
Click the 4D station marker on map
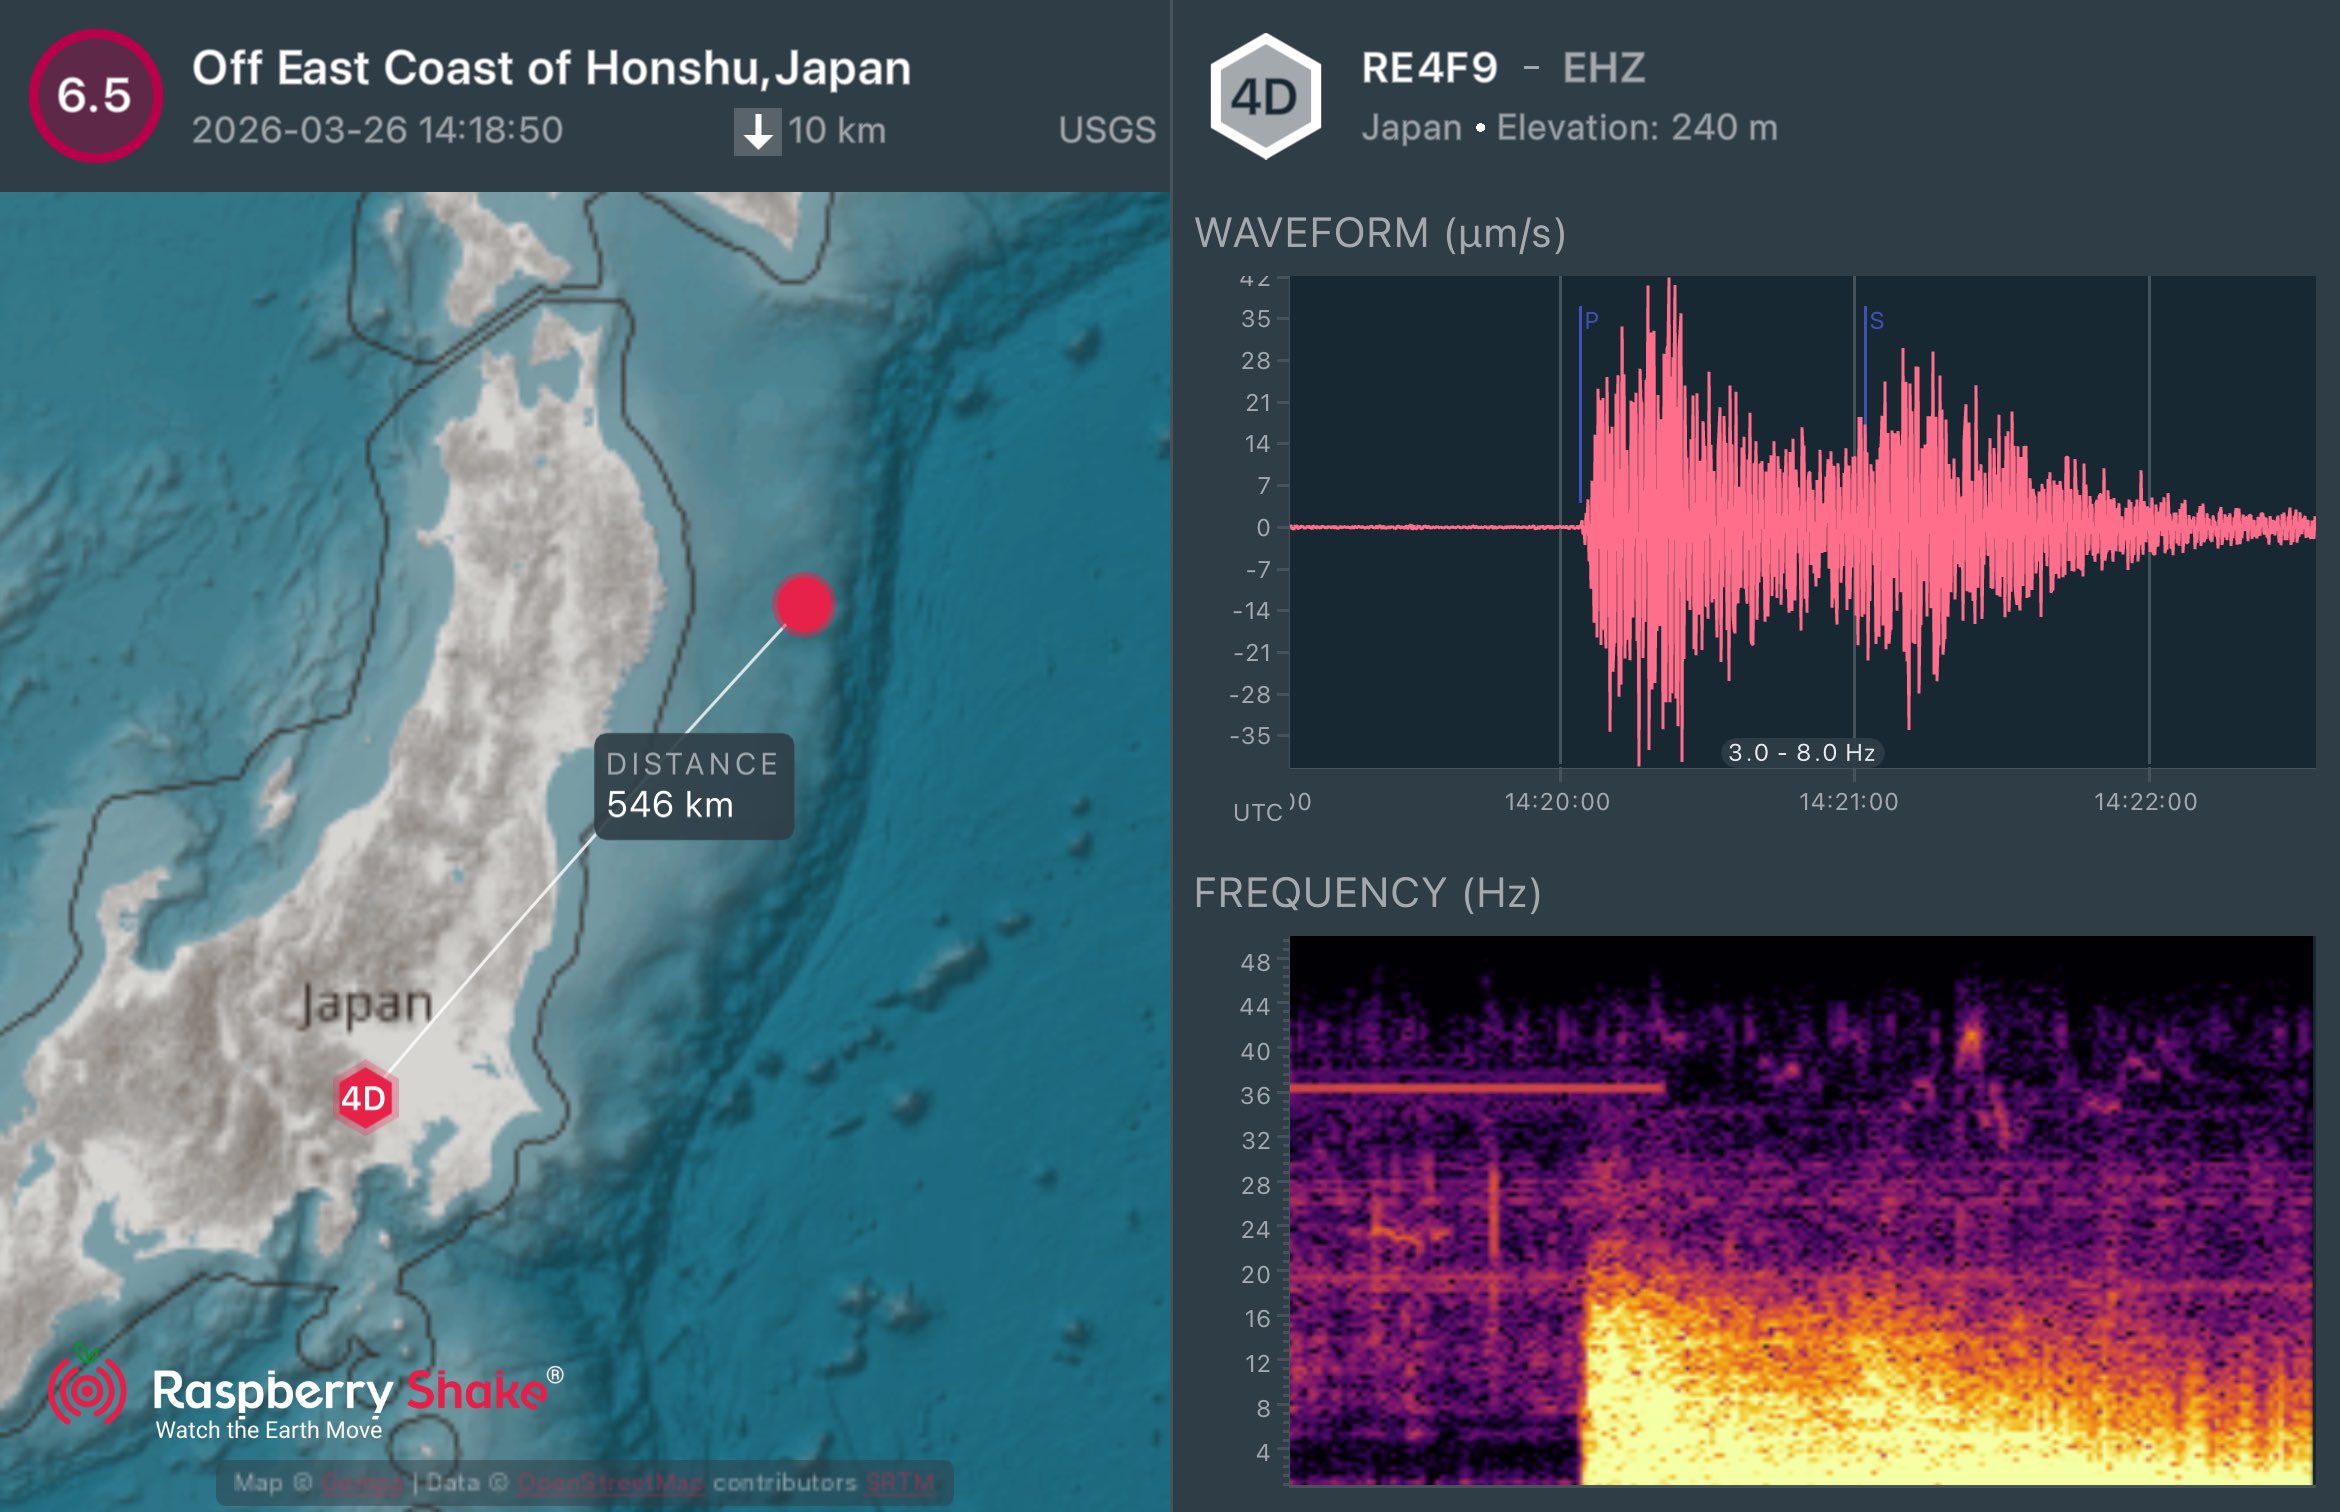tap(364, 1098)
